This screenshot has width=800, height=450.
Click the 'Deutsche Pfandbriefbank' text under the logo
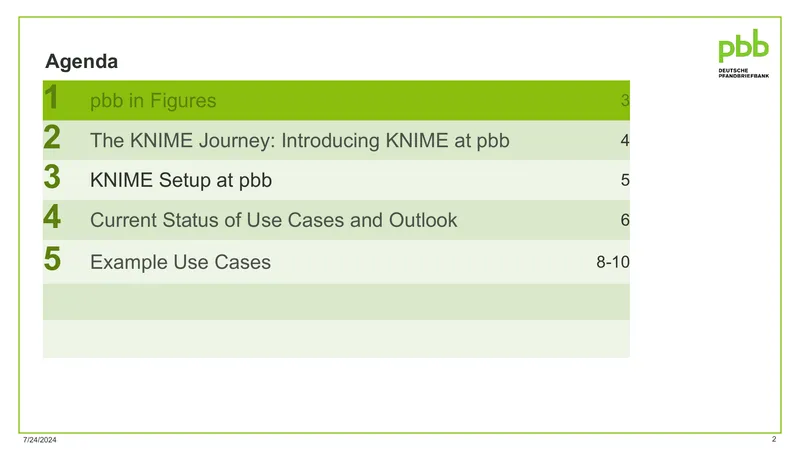[x=743, y=73]
